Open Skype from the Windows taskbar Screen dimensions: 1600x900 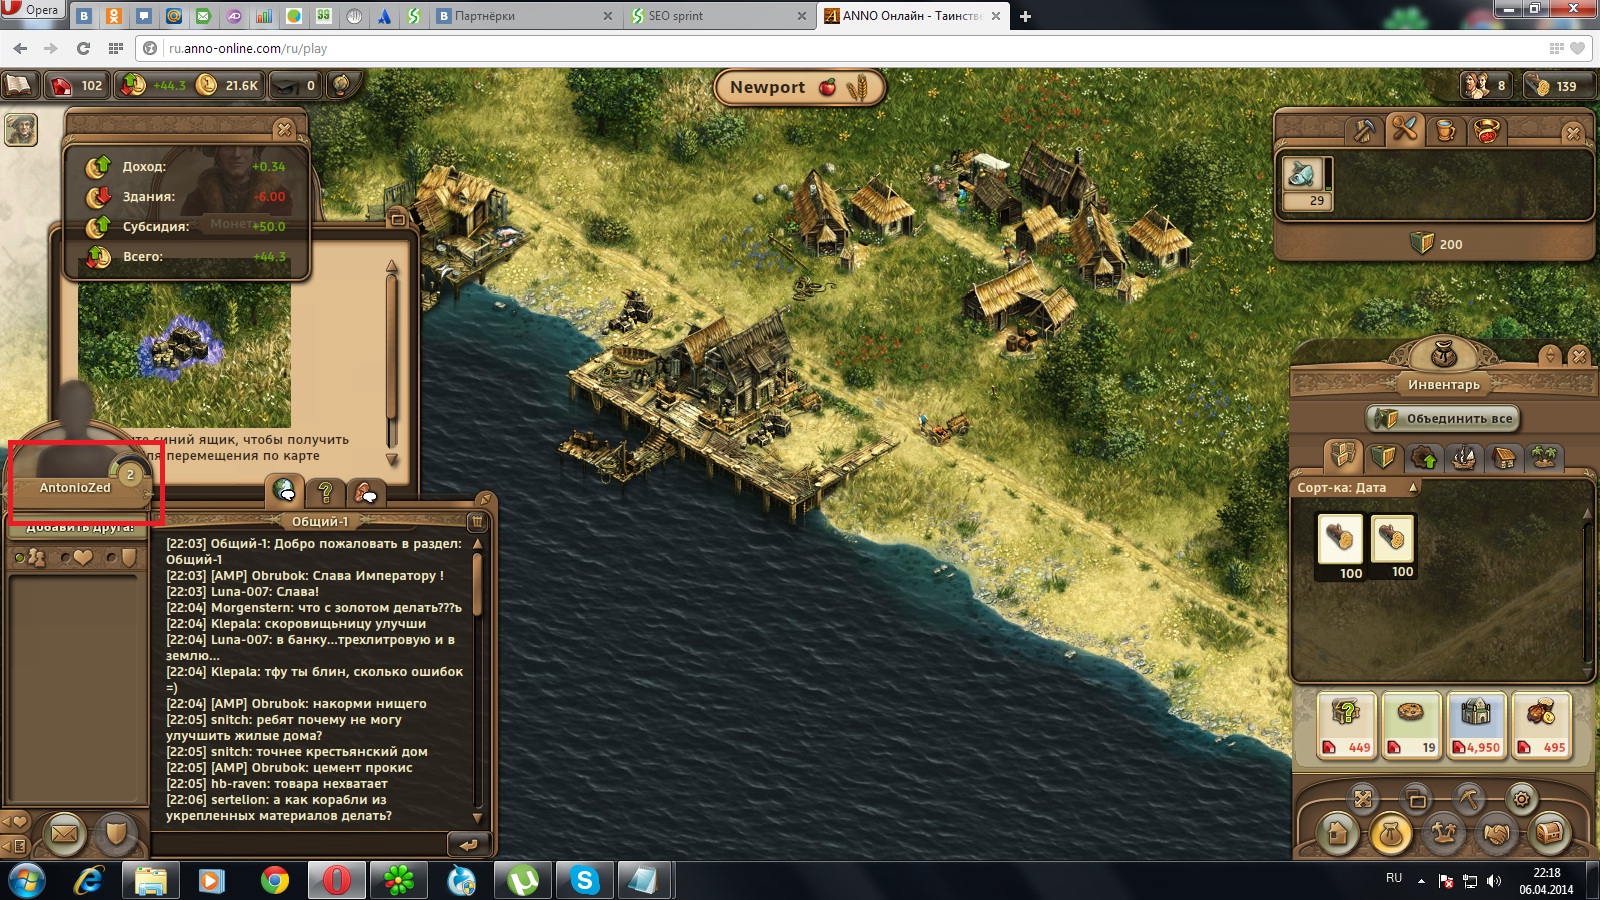click(584, 880)
